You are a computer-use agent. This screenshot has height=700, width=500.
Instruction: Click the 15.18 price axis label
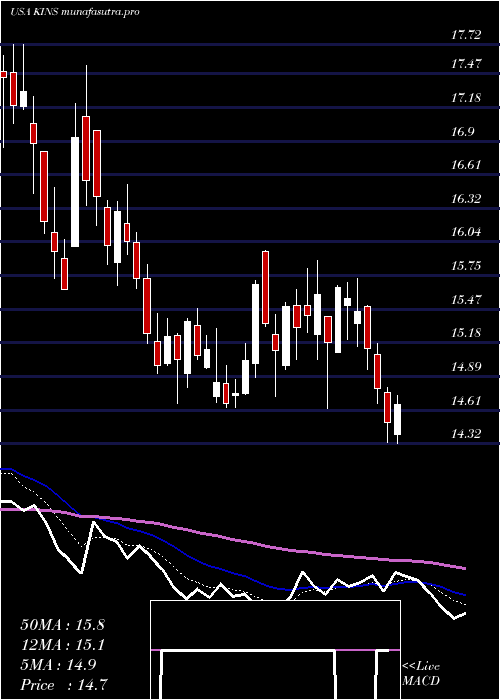(x=466, y=333)
